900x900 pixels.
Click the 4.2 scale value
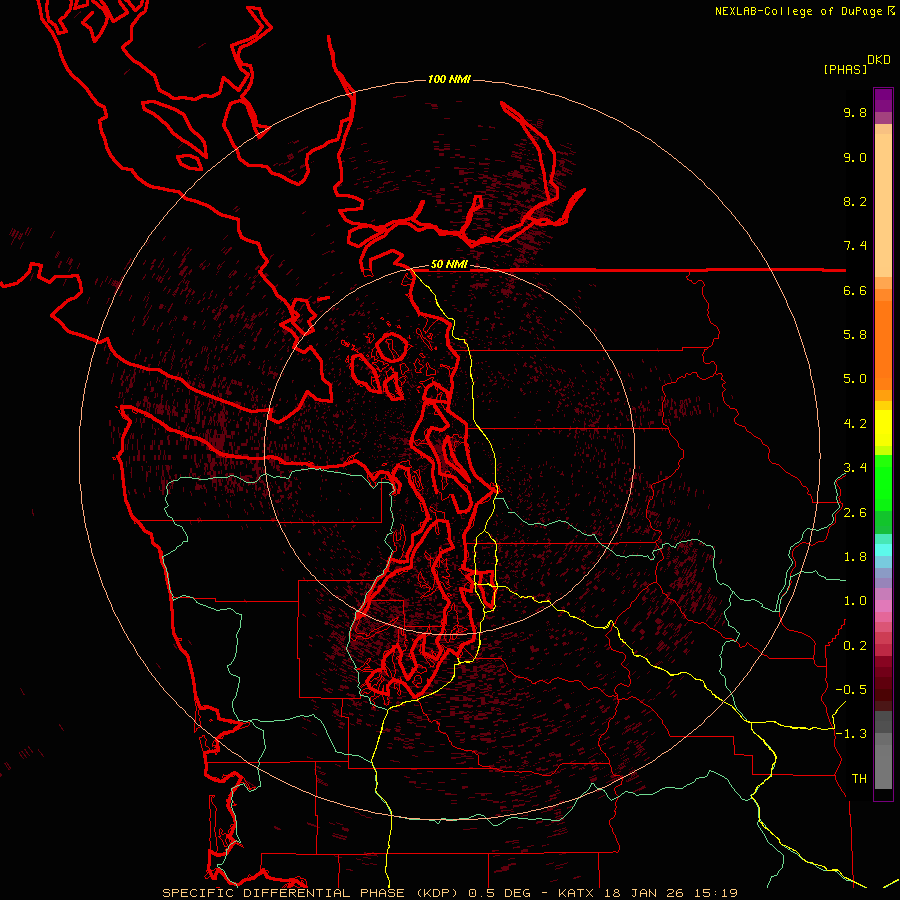855,424
